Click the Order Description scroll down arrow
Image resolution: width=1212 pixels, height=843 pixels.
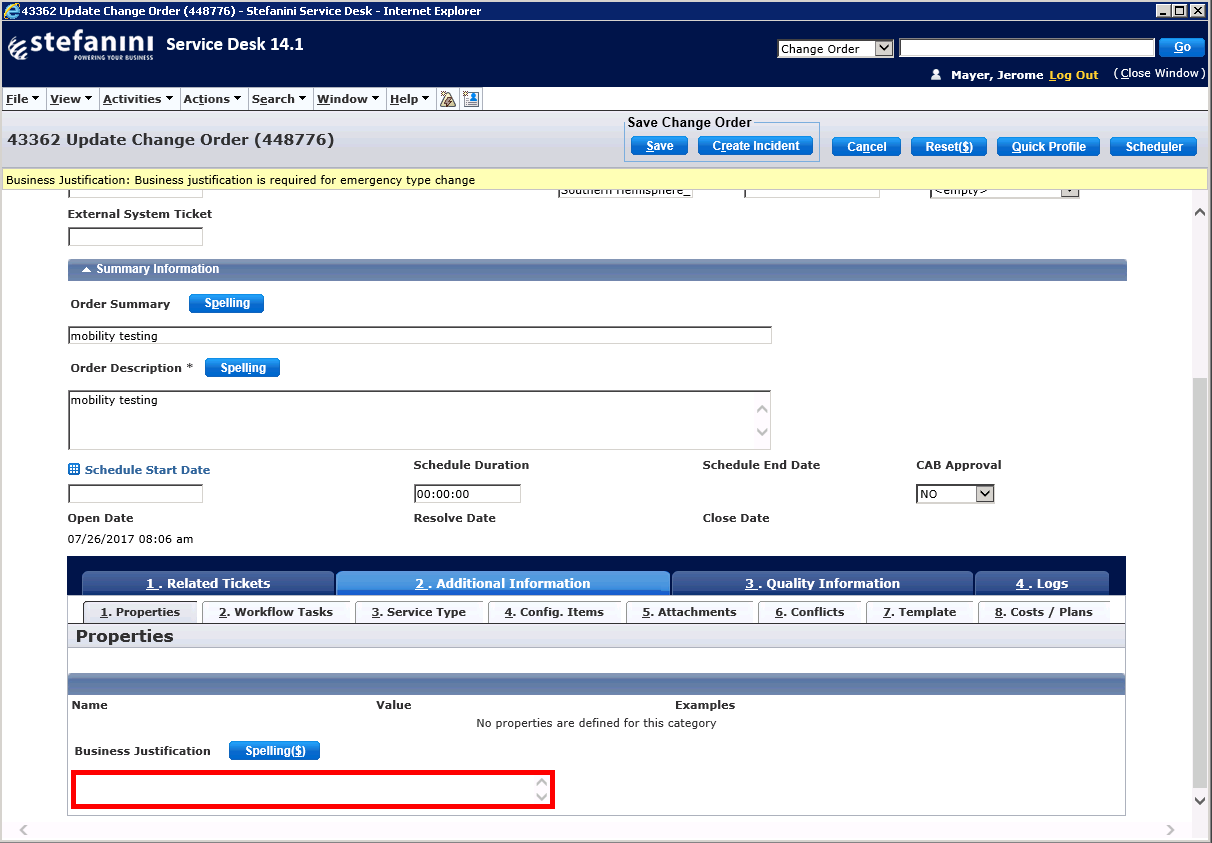click(x=763, y=433)
